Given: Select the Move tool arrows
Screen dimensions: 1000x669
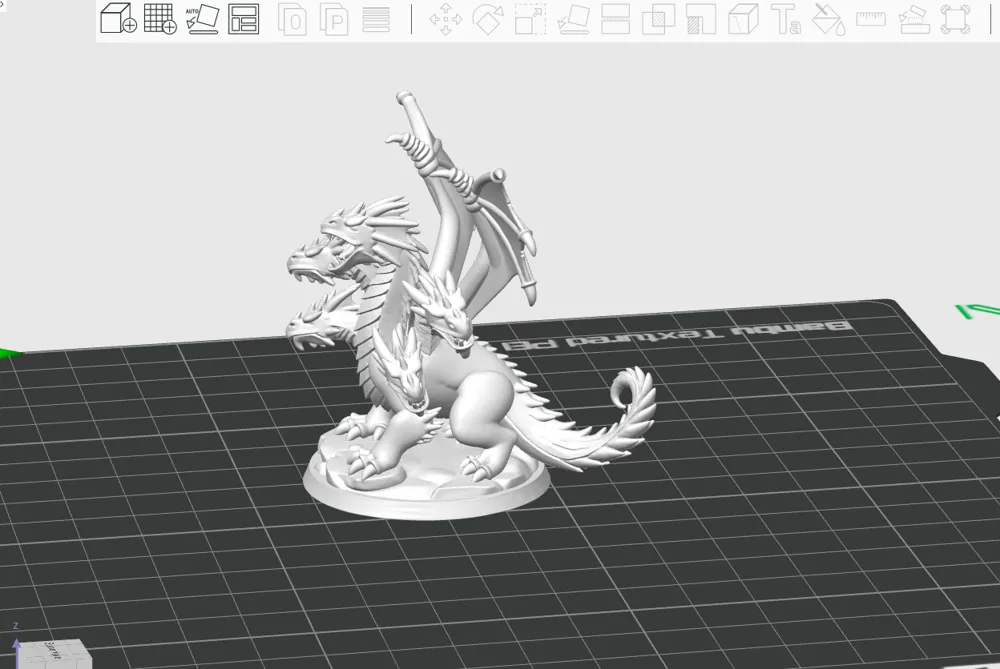Looking at the screenshot, I should (x=445, y=19).
